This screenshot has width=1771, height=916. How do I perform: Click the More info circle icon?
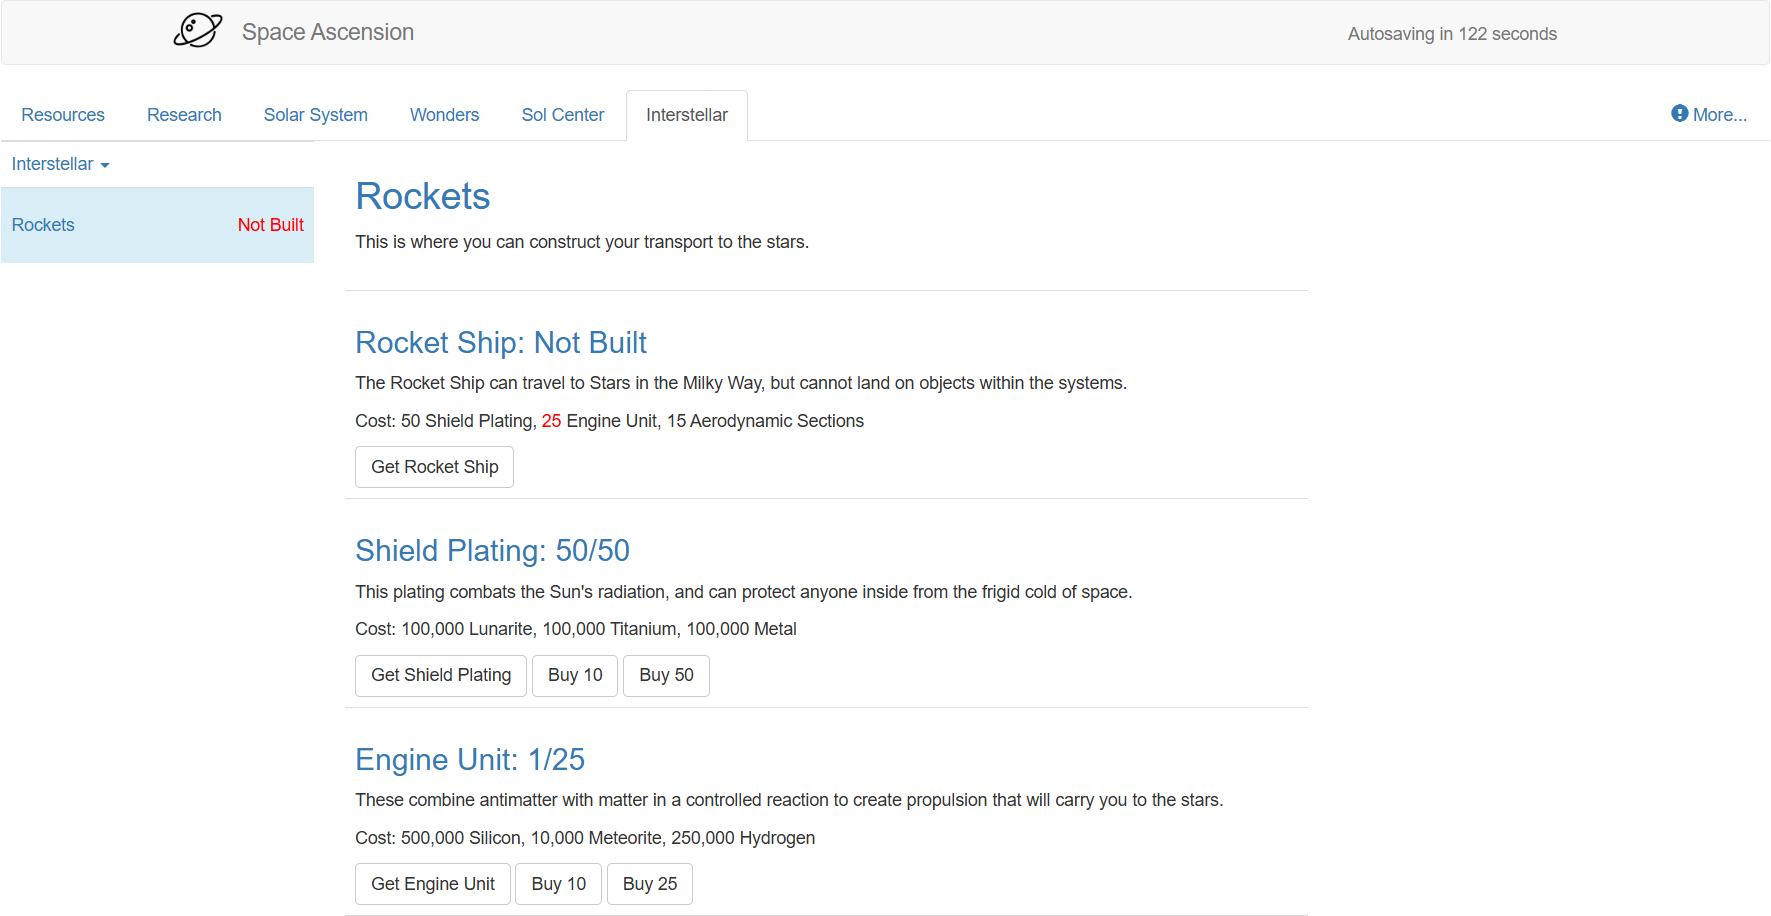click(x=1679, y=114)
